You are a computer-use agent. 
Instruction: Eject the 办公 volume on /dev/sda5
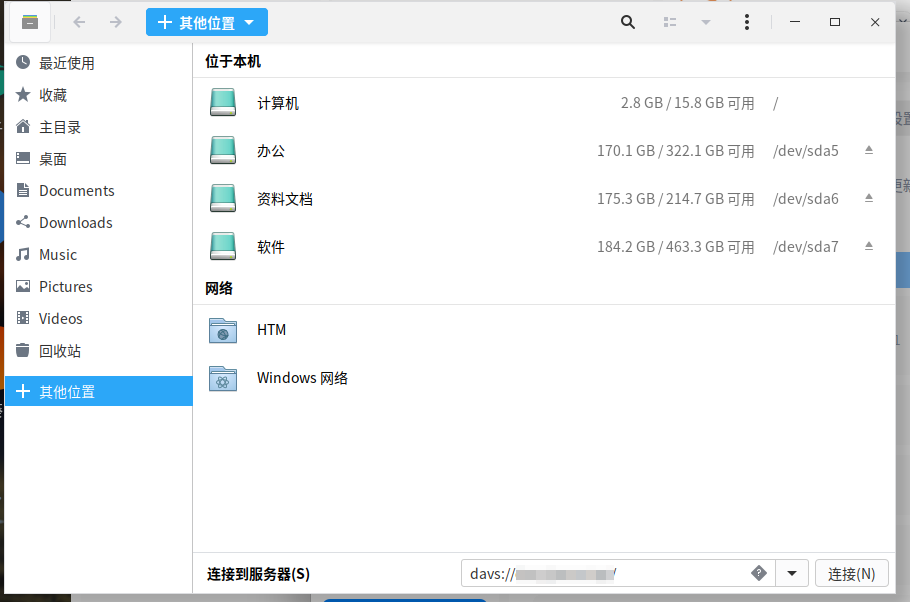[868, 150]
